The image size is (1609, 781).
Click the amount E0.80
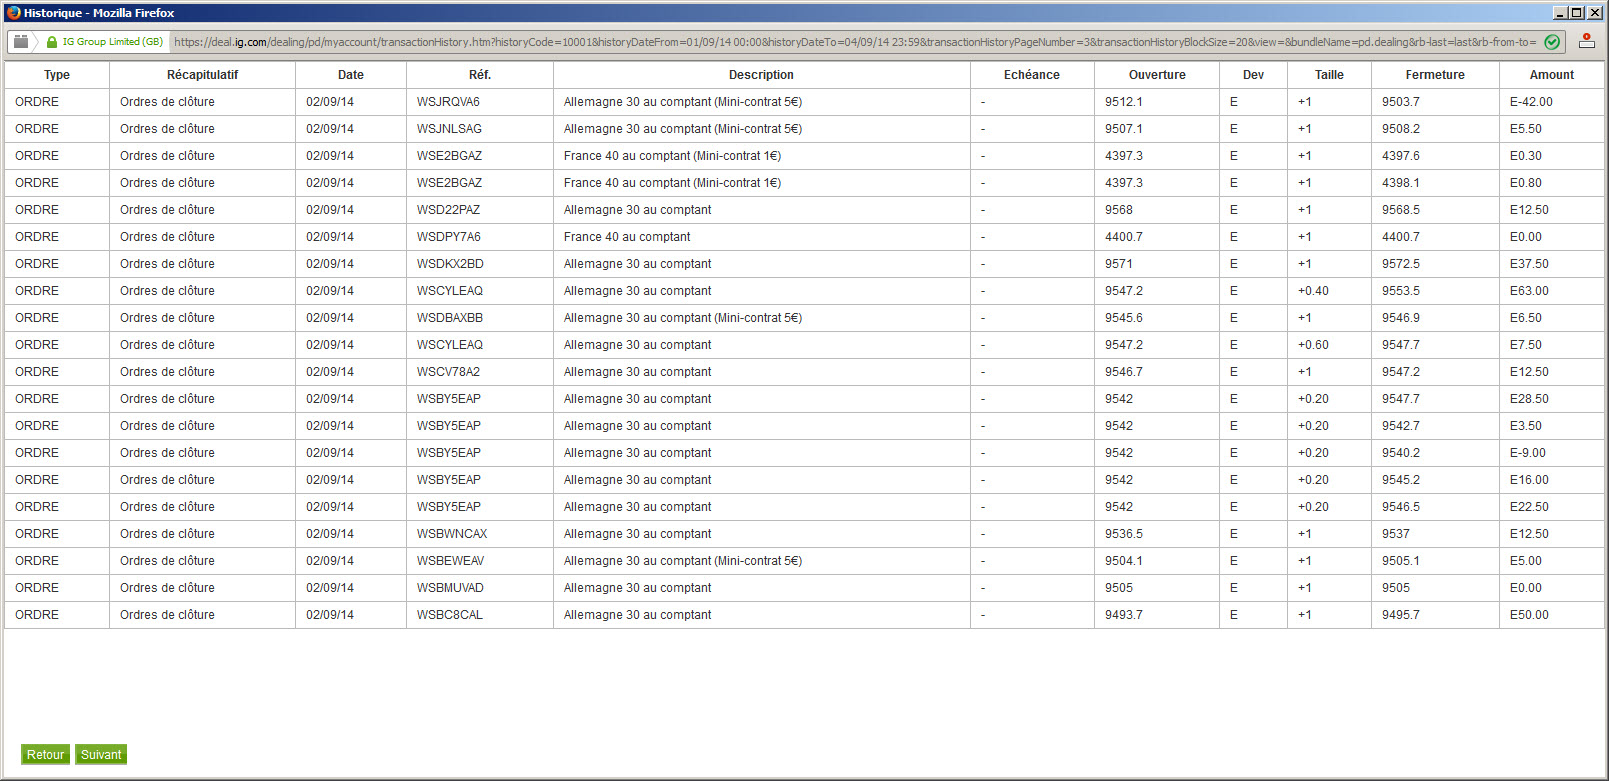click(x=1526, y=183)
